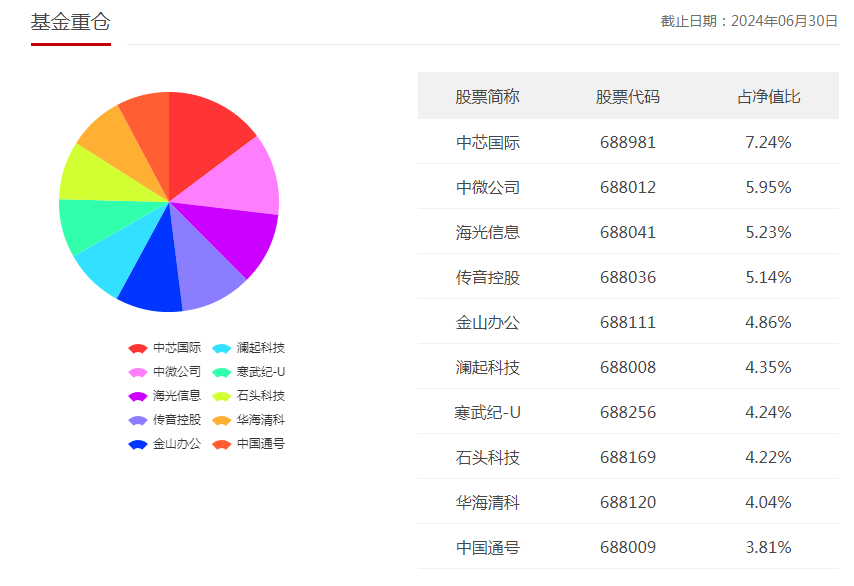Image resolution: width=854 pixels, height=586 pixels.
Task: Click 金山办公 name in table row
Action: pyautogui.click(x=488, y=322)
